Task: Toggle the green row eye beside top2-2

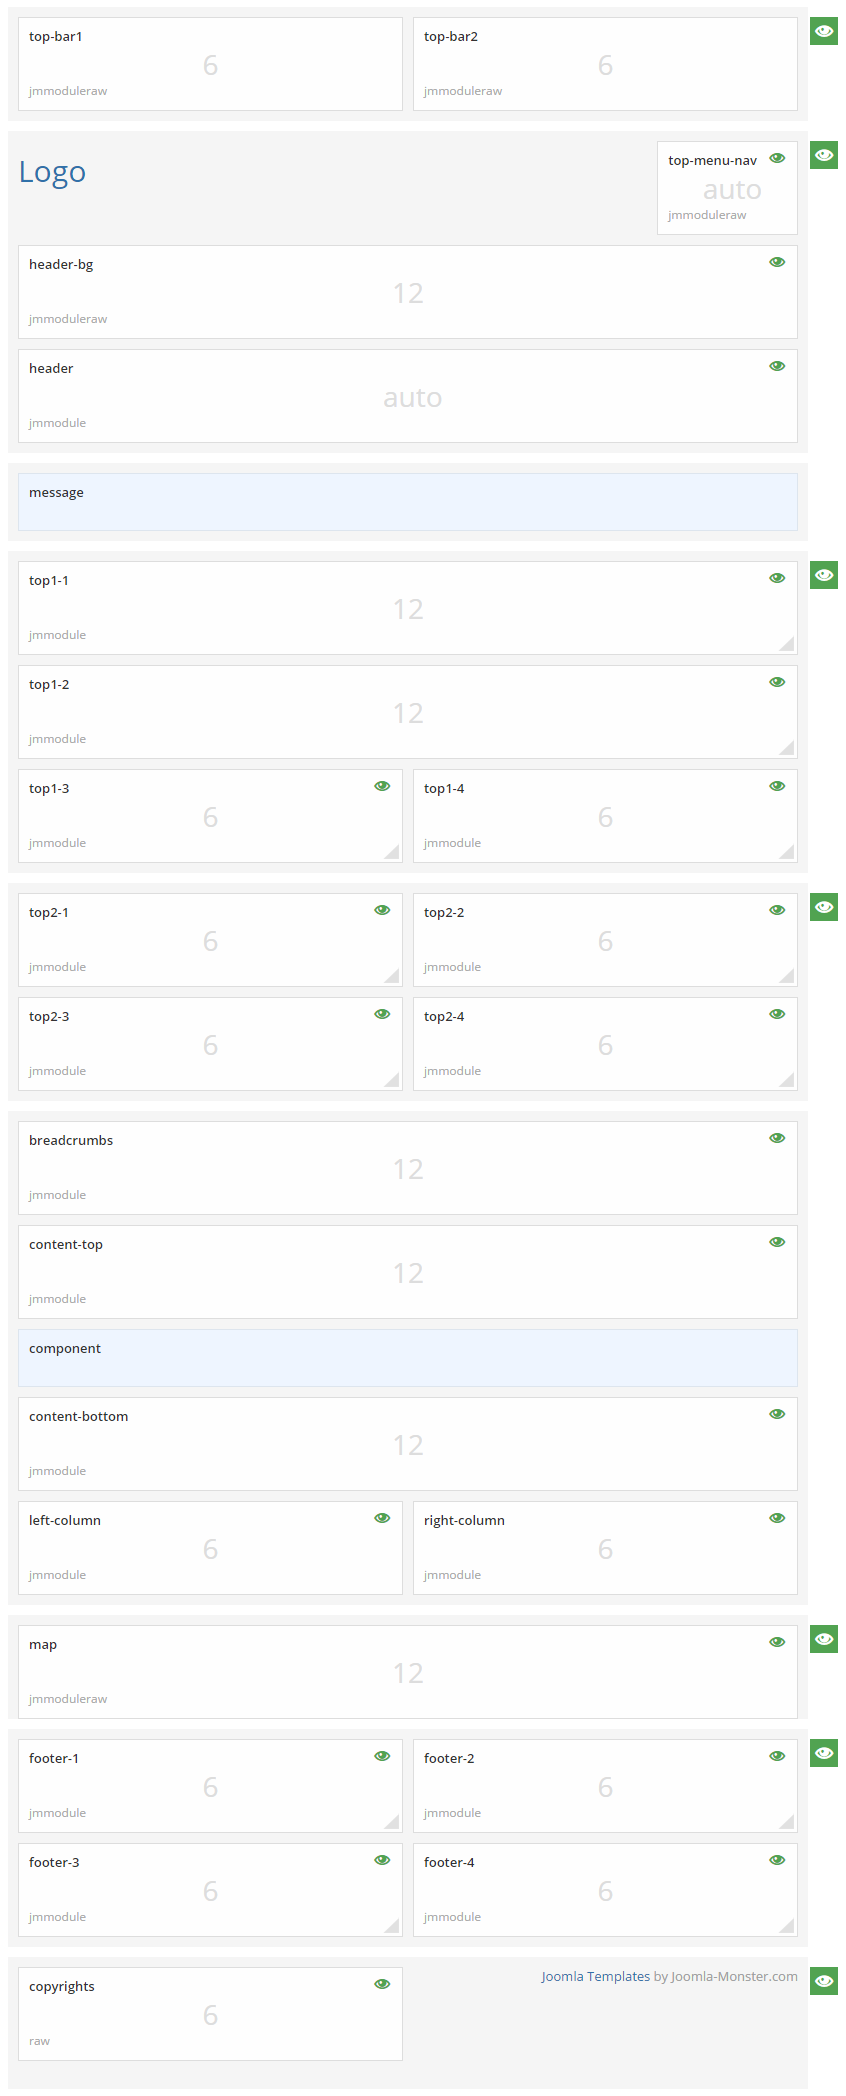Action: pos(824,907)
